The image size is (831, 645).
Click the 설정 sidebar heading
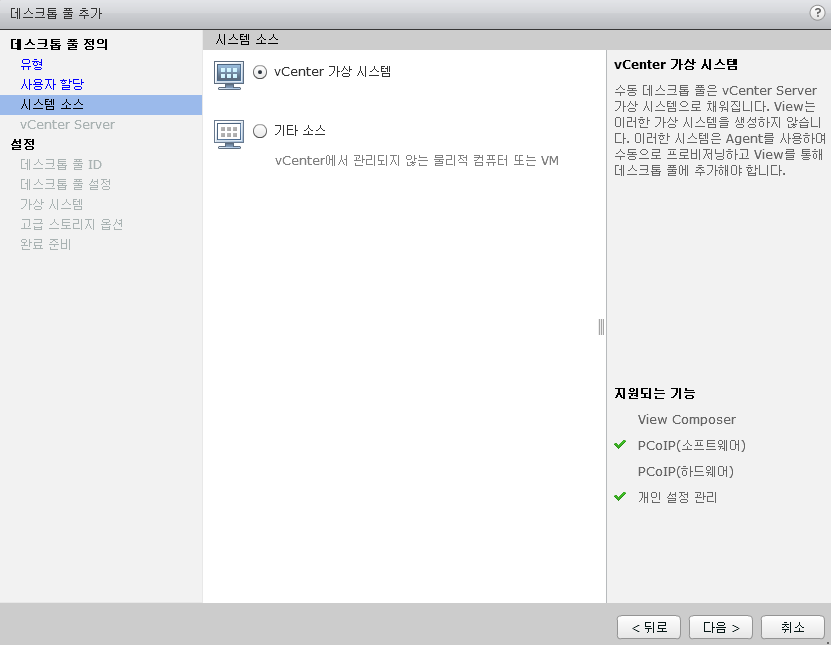tap(23, 144)
